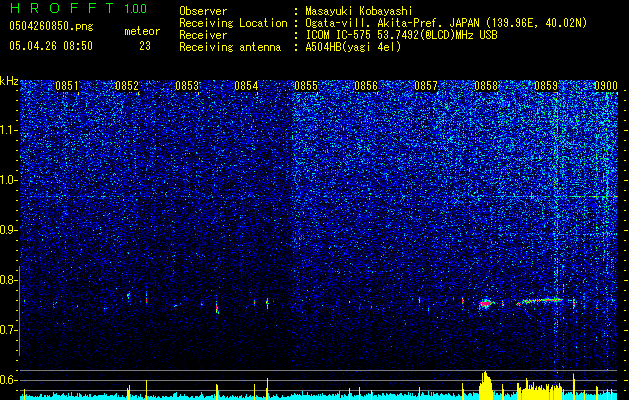Select the ICOM IC-575 receiver description
Screen dimensions: 629x400
tap(401, 35)
